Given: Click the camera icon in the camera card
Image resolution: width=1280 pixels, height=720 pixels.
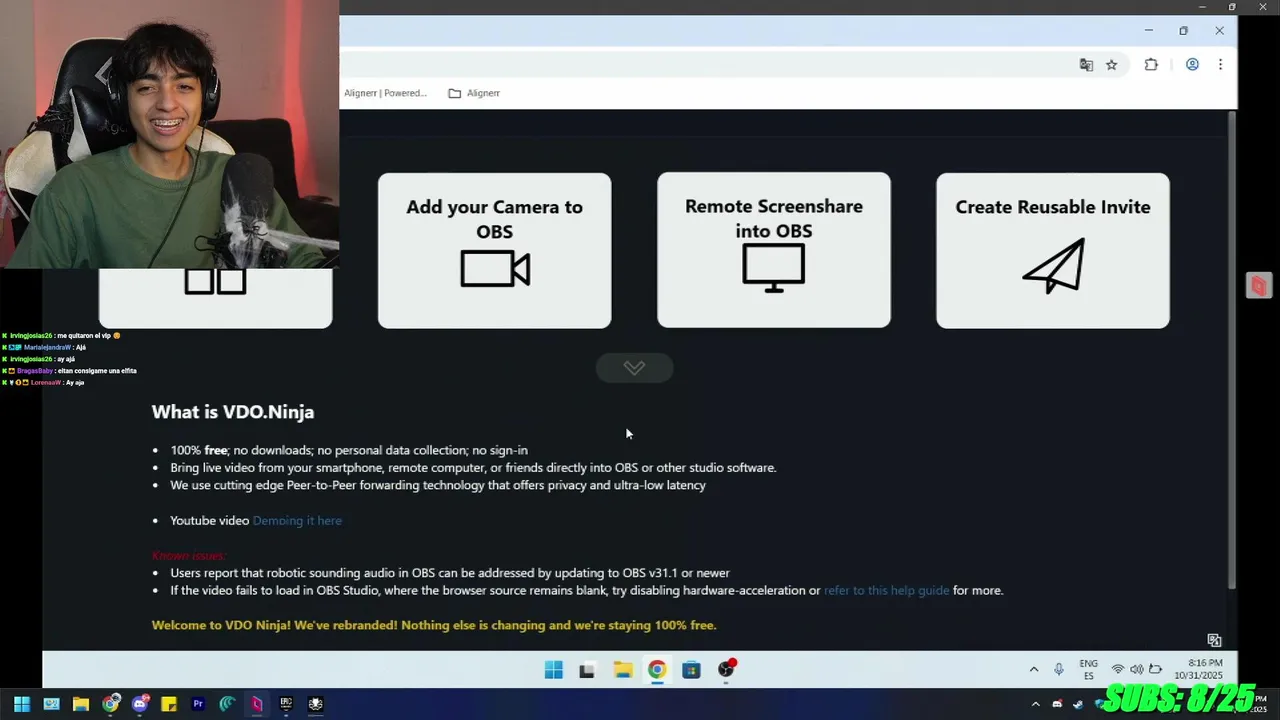Looking at the screenshot, I should [495, 269].
